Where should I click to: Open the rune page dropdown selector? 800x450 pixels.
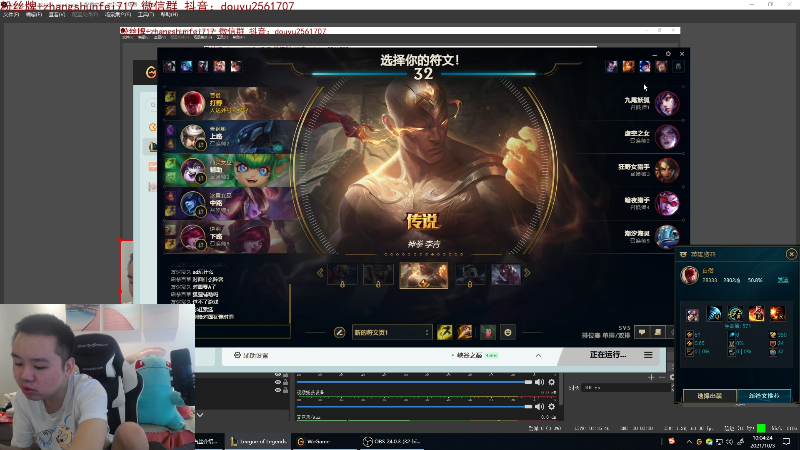coord(391,333)
